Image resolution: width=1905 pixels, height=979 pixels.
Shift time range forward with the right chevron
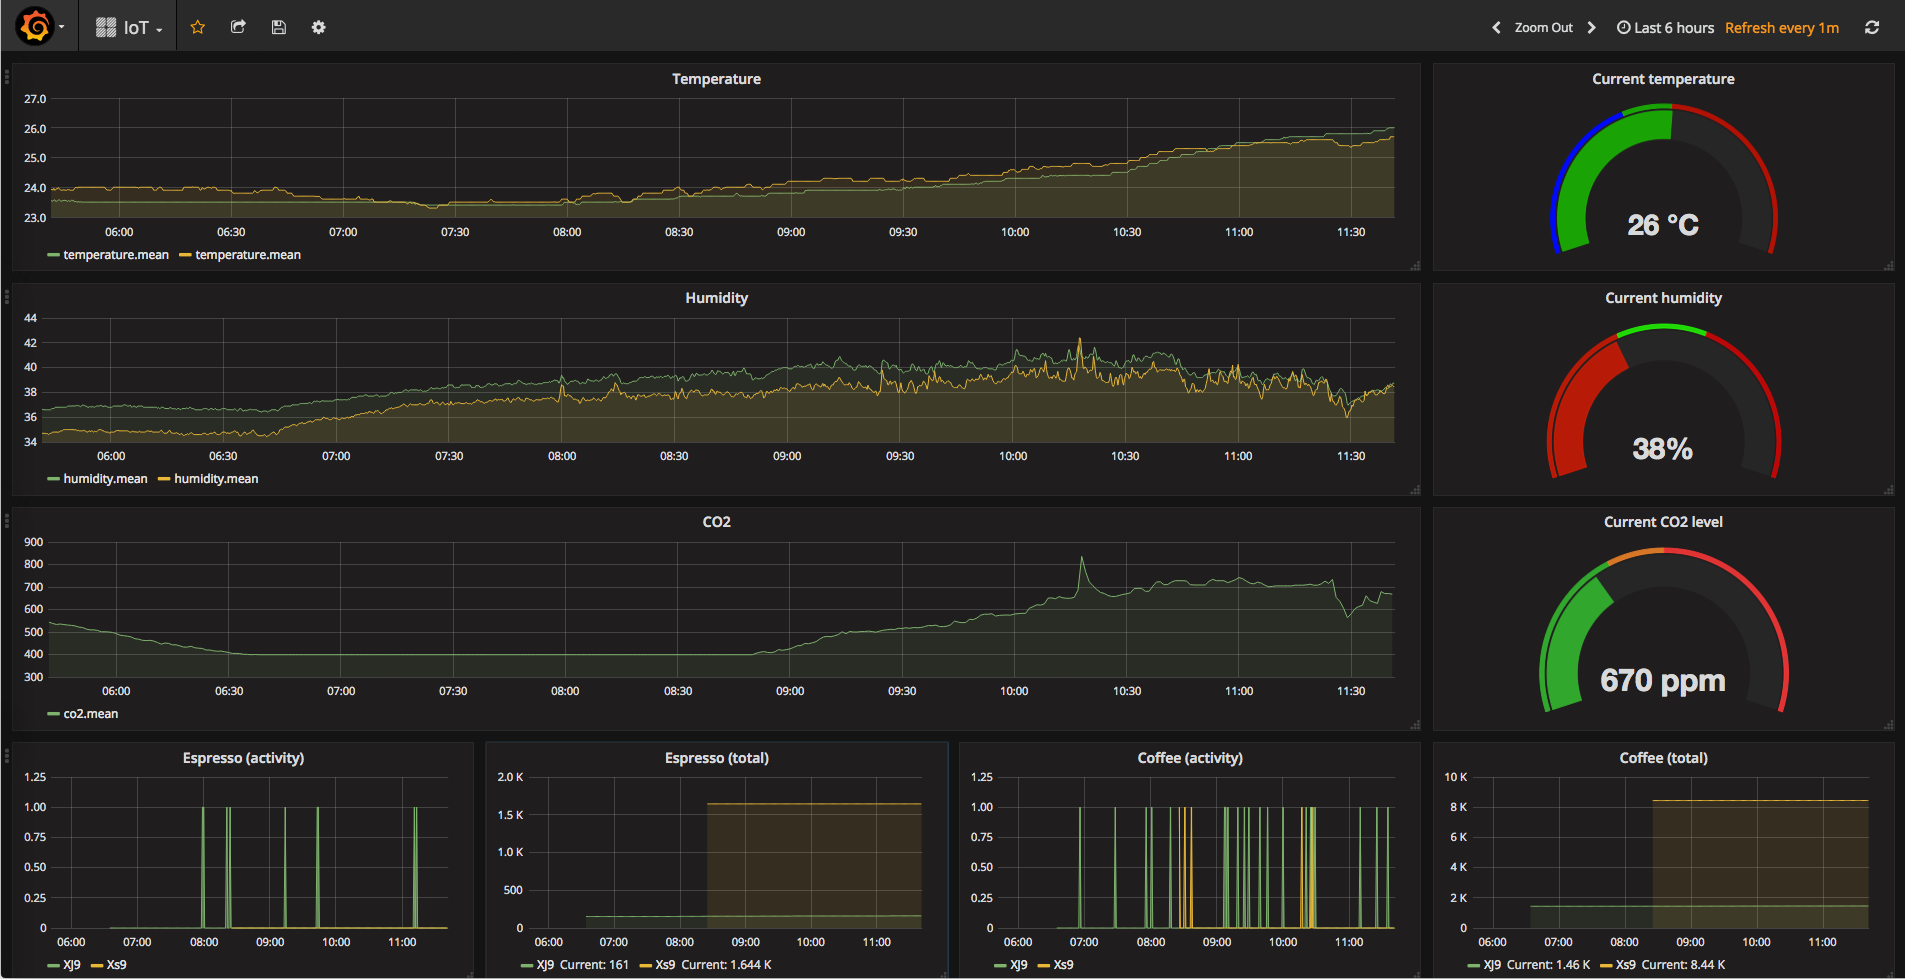1592,28
